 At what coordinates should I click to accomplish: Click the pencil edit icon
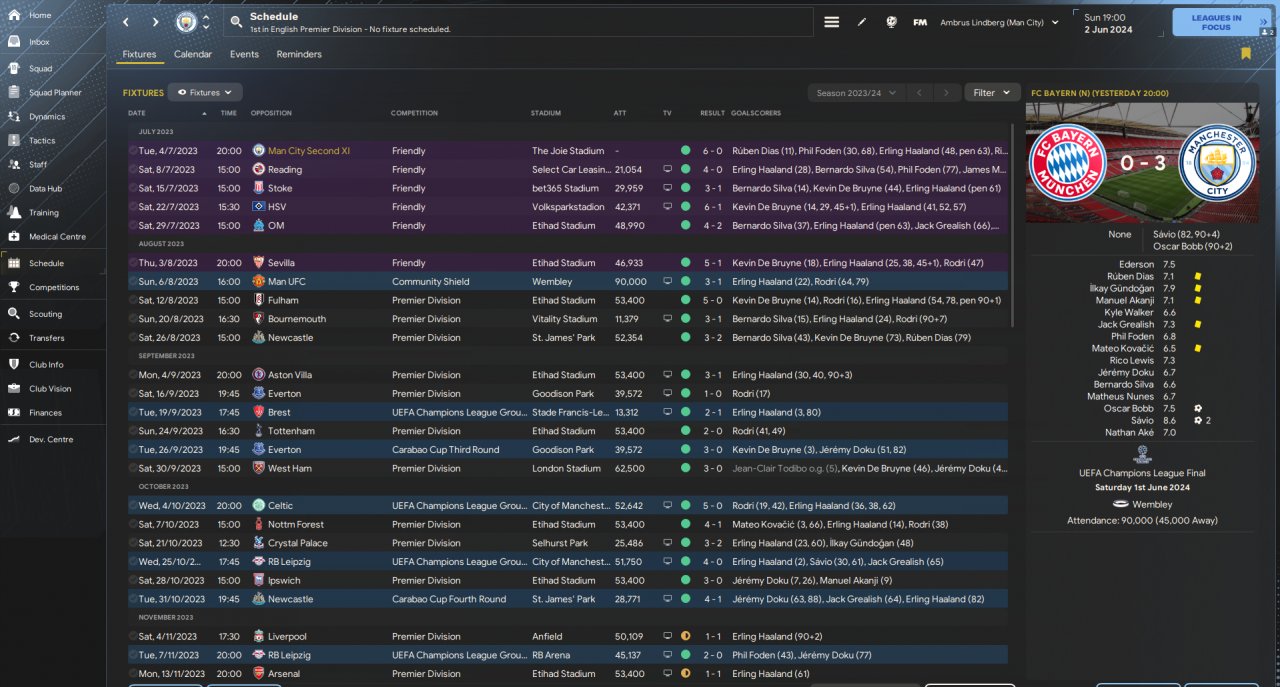861,22
